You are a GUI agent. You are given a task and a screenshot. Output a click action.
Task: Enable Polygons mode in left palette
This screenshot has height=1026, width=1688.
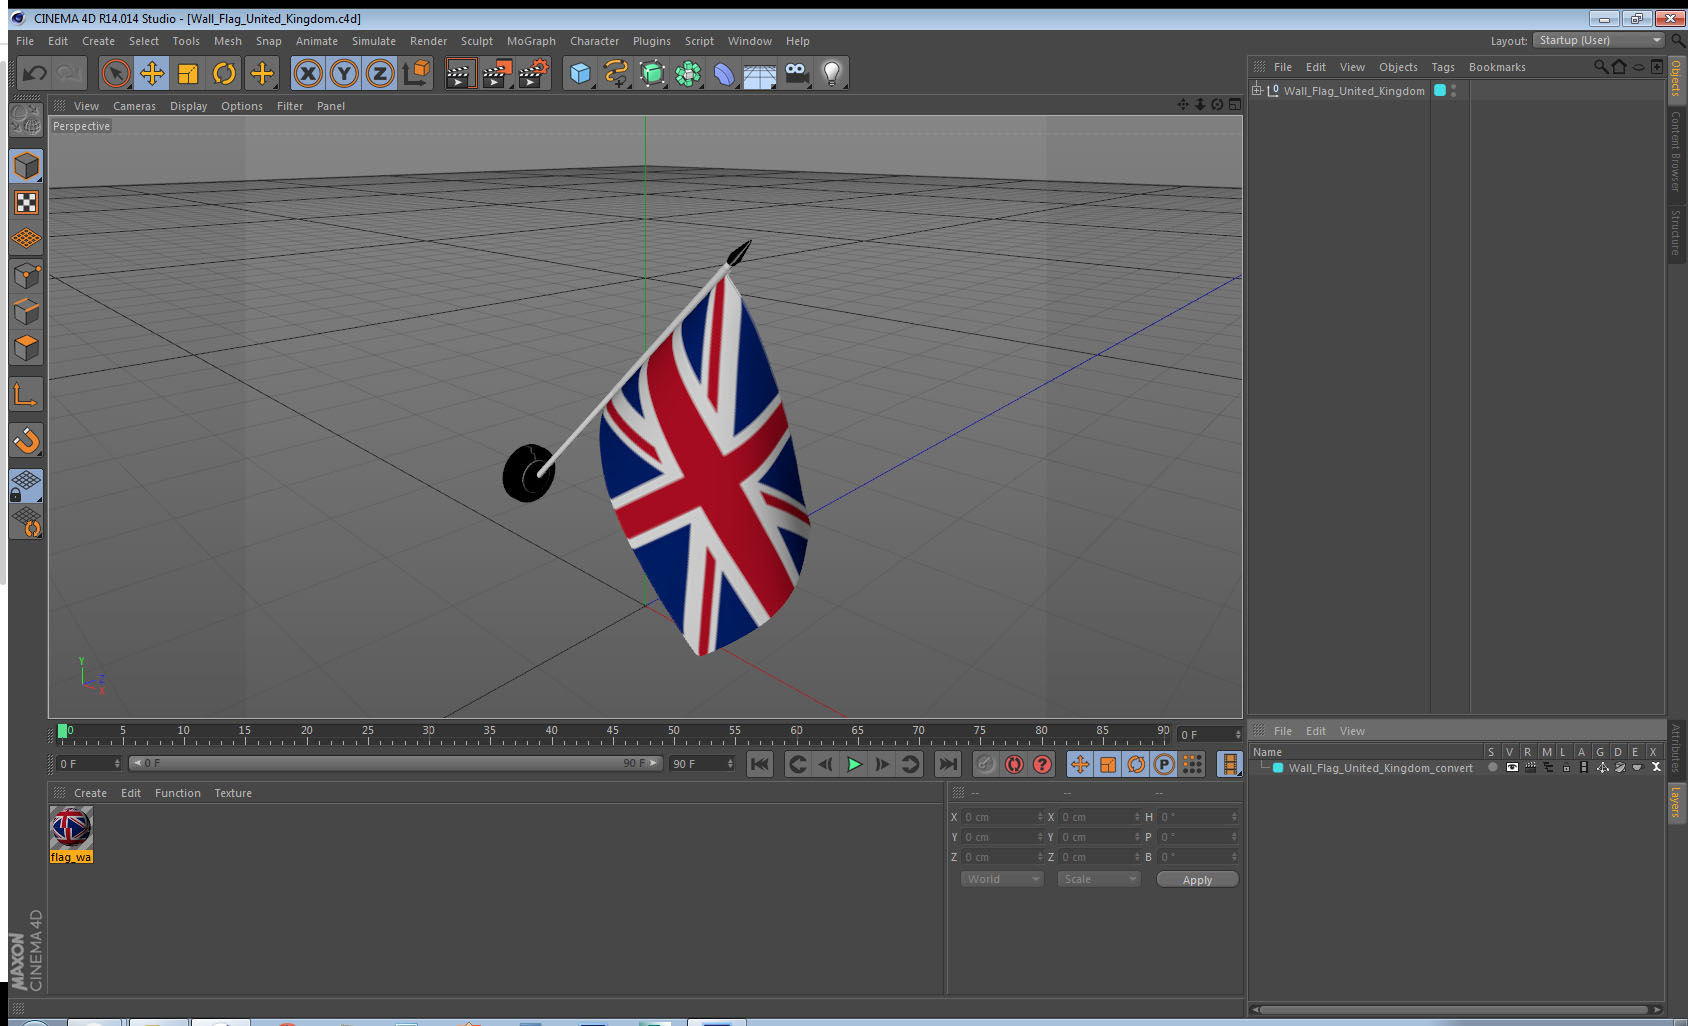[27, 348]
